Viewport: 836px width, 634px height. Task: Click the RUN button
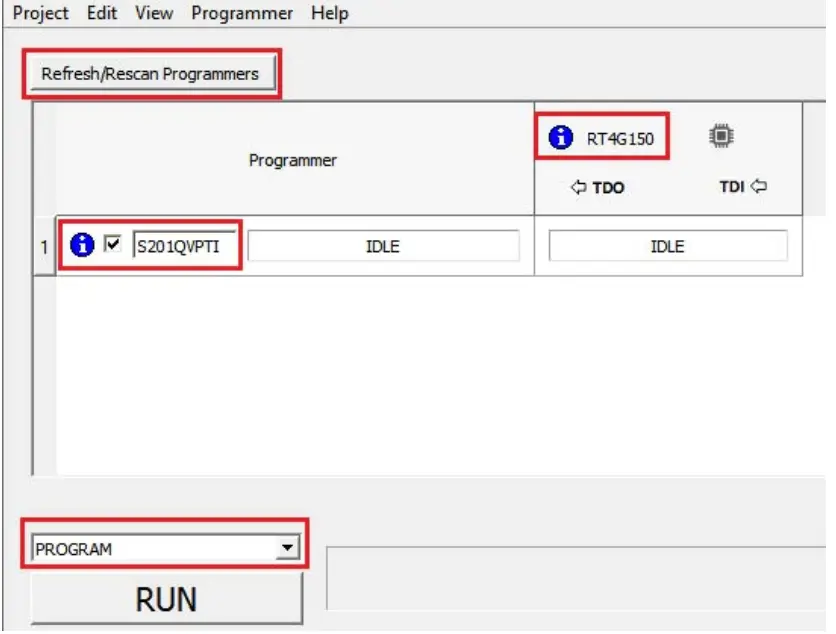coord(166,598)
